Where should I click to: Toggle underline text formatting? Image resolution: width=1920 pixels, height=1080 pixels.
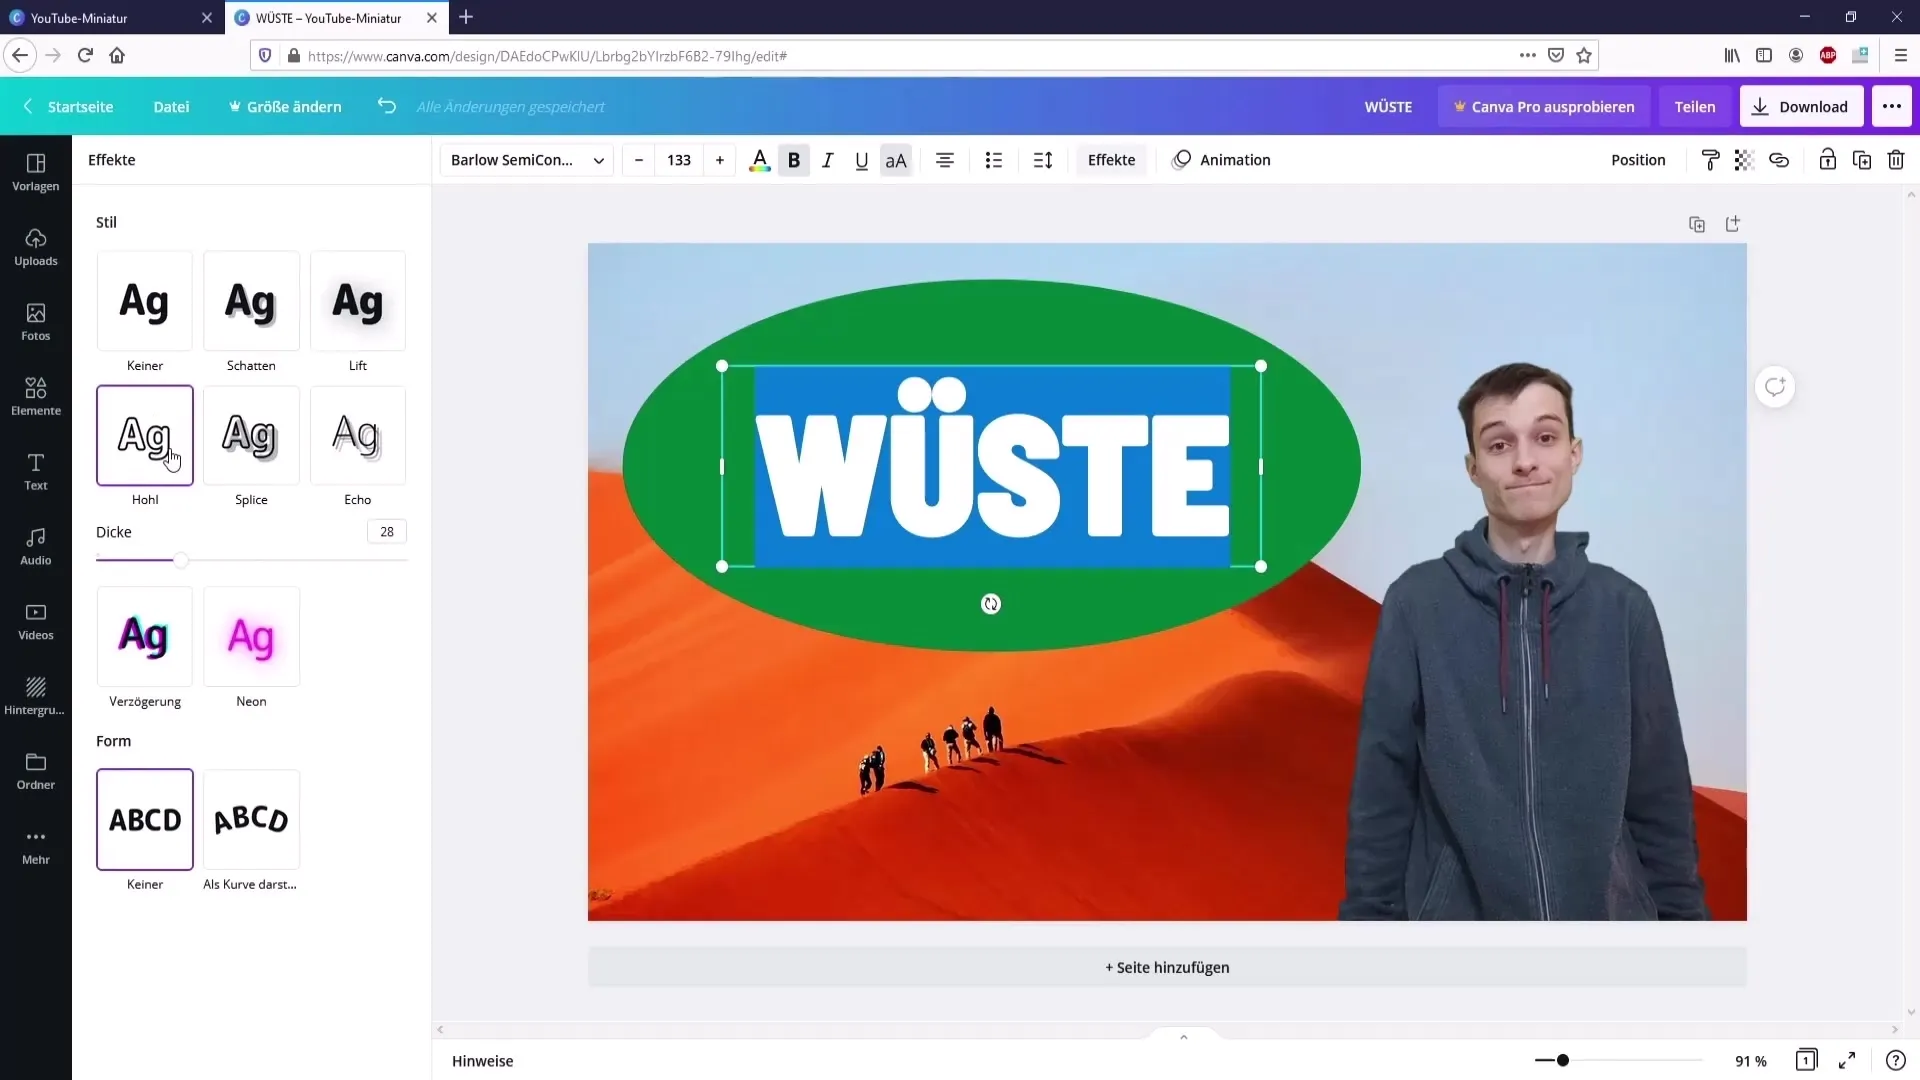[x=862, y=160]
